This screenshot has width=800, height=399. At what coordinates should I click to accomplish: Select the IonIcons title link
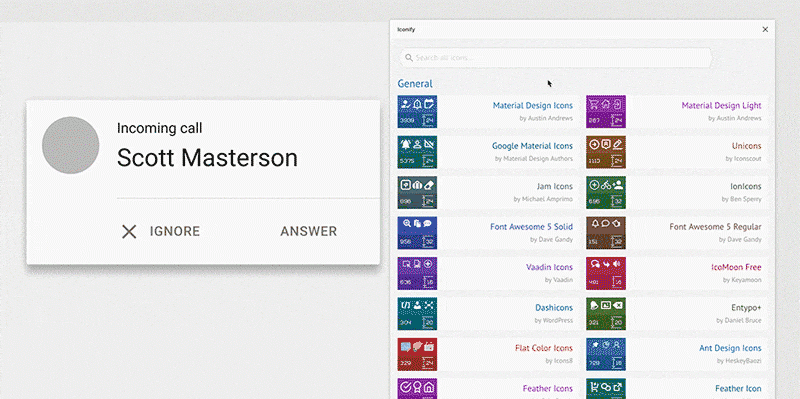(745, 186)
